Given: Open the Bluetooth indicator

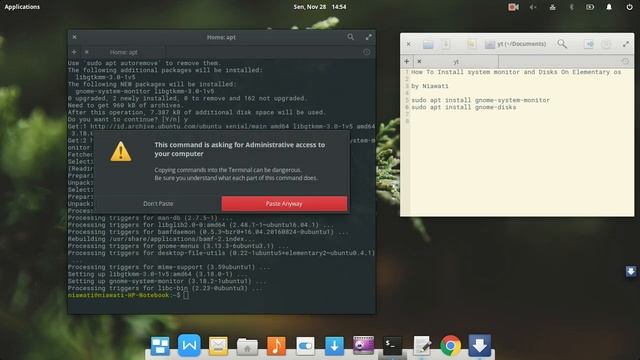Looking at the screenshot, I should point(571,7).
